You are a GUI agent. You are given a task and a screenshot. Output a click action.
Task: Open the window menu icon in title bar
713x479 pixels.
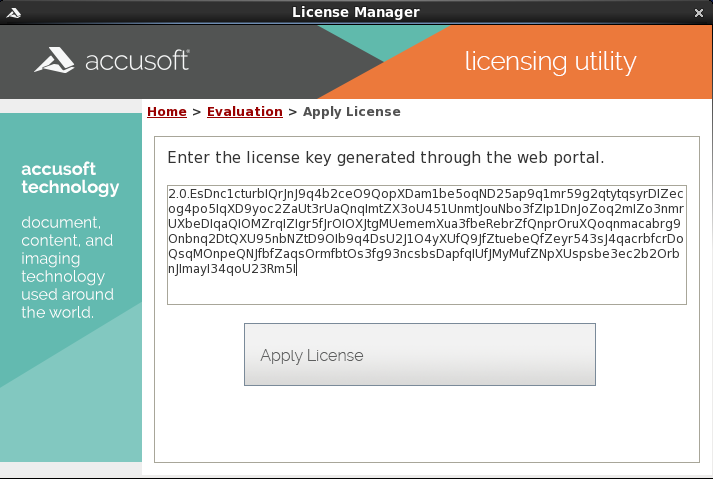[x=13, y=12]
